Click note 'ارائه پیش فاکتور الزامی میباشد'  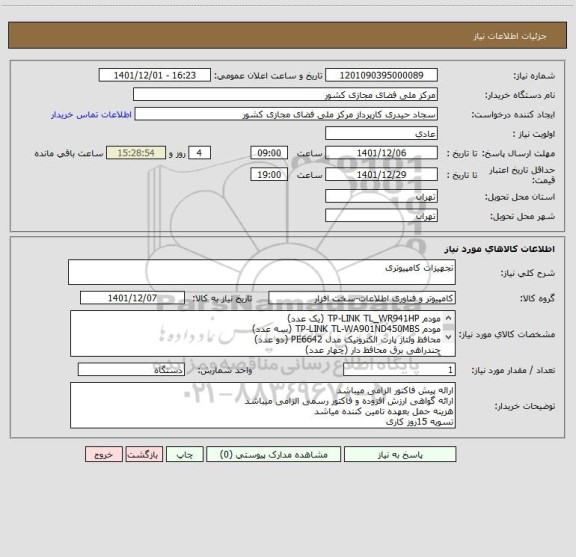395,390
